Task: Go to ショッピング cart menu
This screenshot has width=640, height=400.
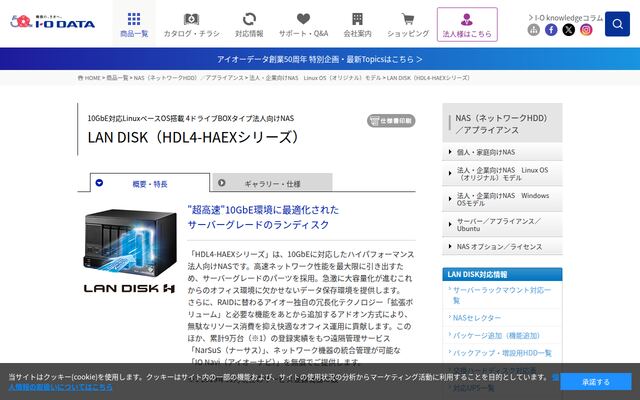Action: click(x=408, y=24)
